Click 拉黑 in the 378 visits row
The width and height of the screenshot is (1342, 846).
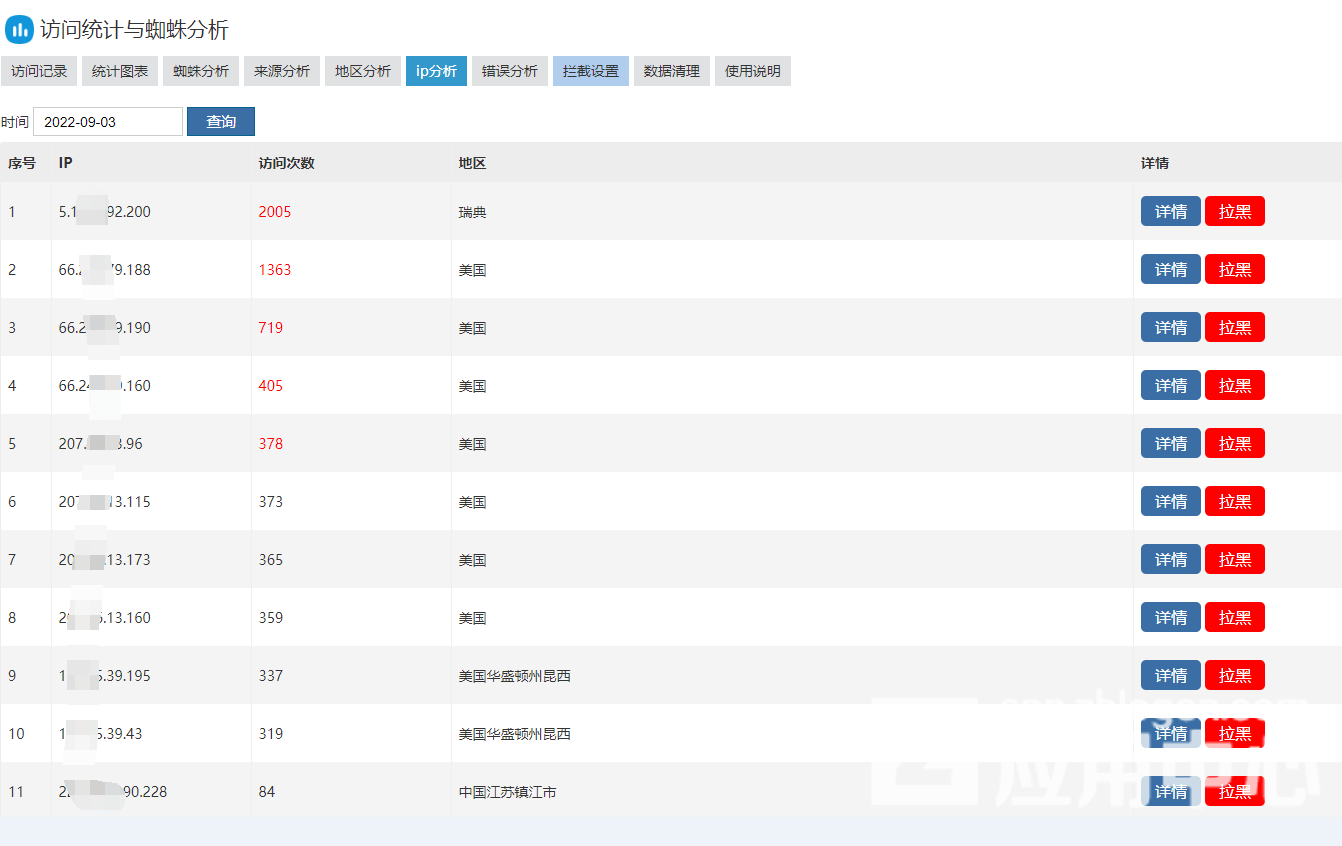1235,443
